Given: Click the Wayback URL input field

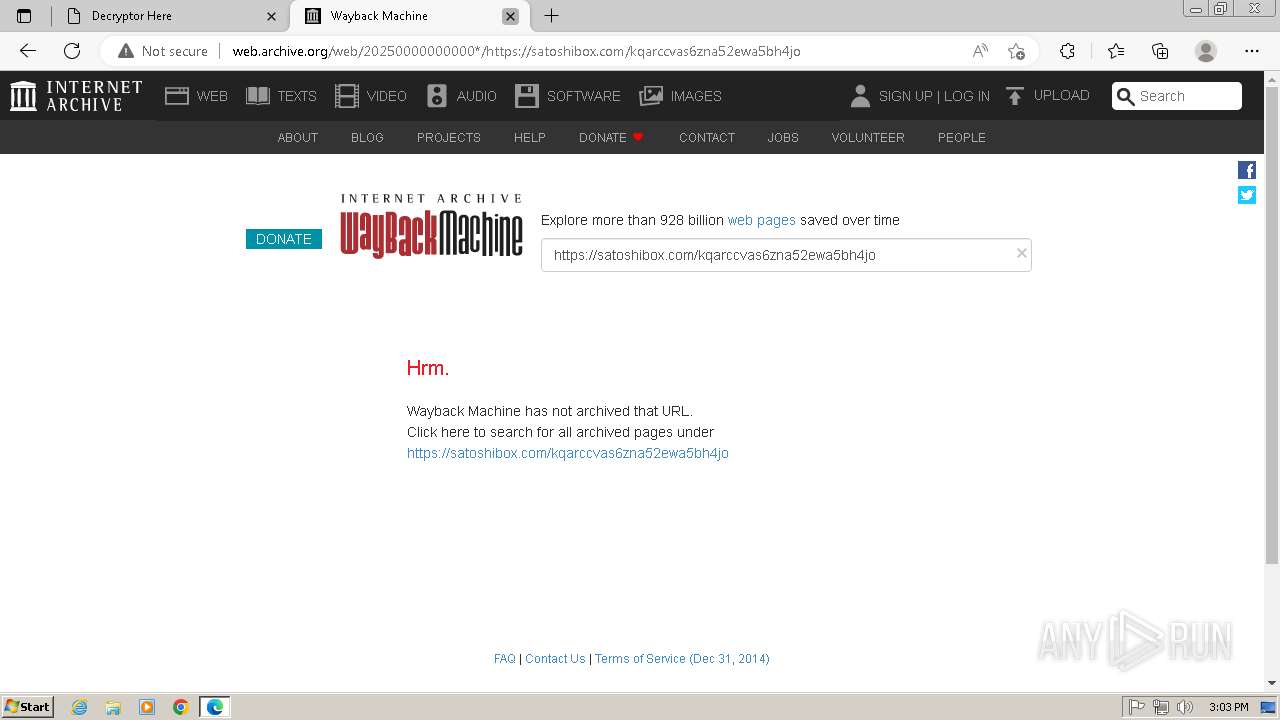Looking at the screenshot, I should point(786,255).
